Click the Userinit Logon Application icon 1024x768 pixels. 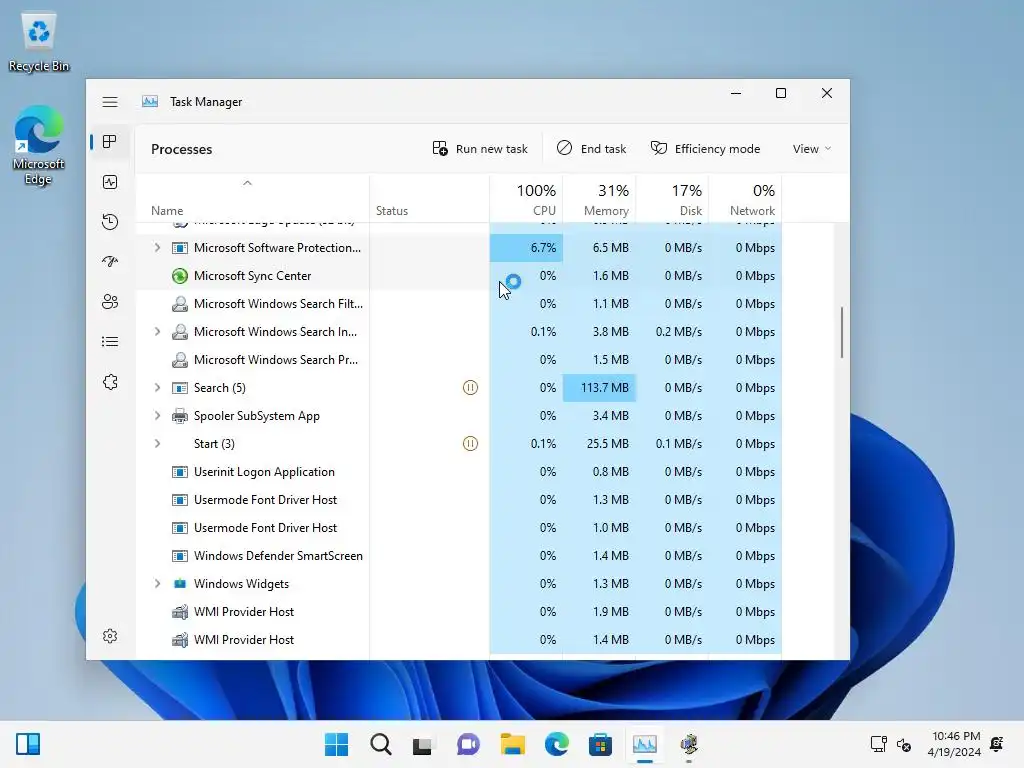[180, 472]
